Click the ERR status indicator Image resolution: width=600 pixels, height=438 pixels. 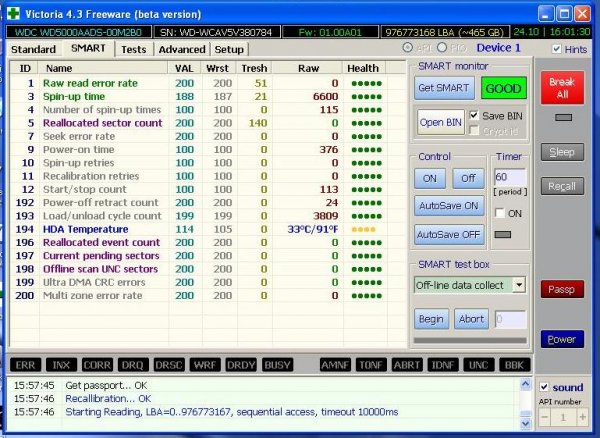point(25,365)
